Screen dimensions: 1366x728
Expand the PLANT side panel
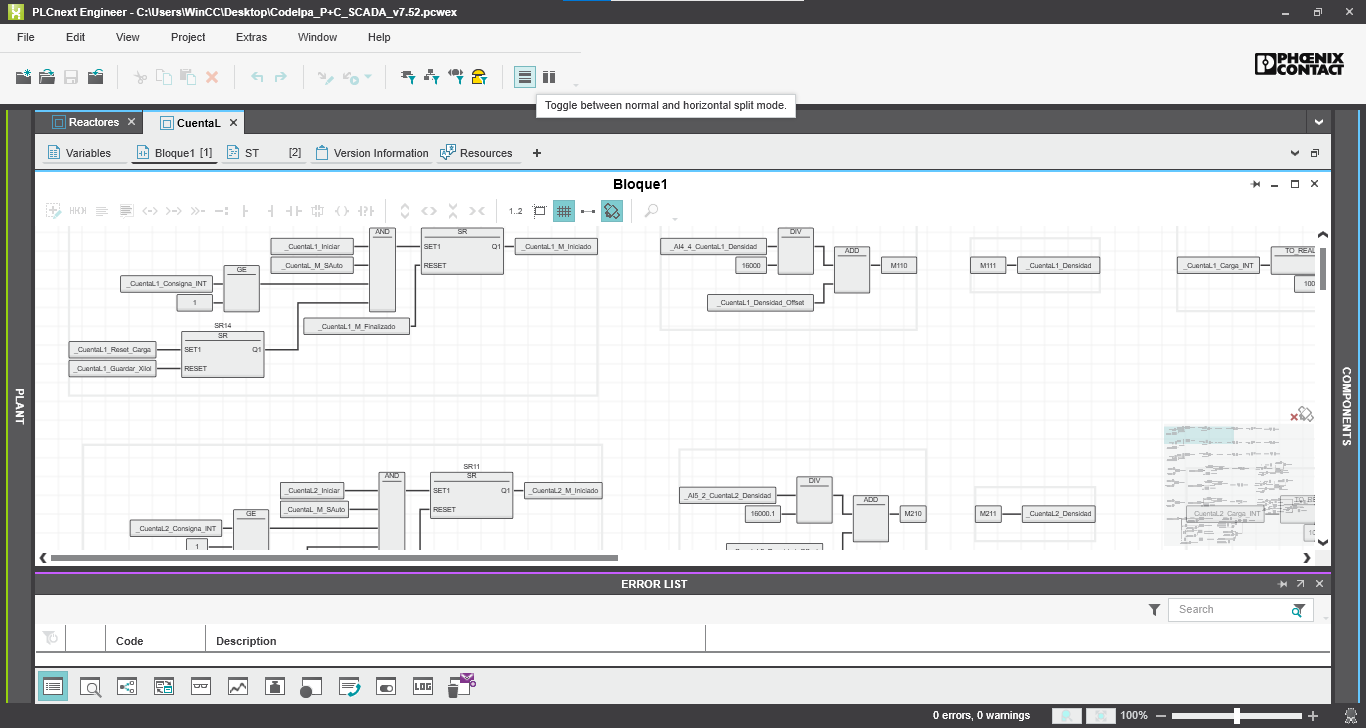(x=18, y=406)
